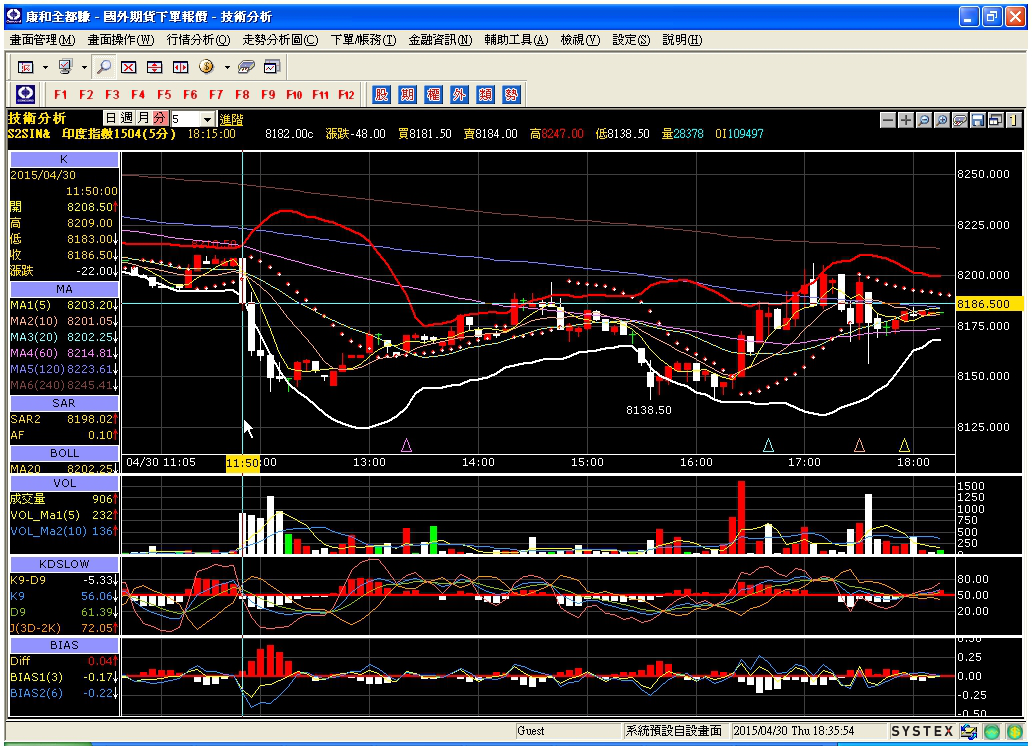Screen dimensions: 1032x746
Task: Click the chart window toolbar icon
Action: point(272,67)
